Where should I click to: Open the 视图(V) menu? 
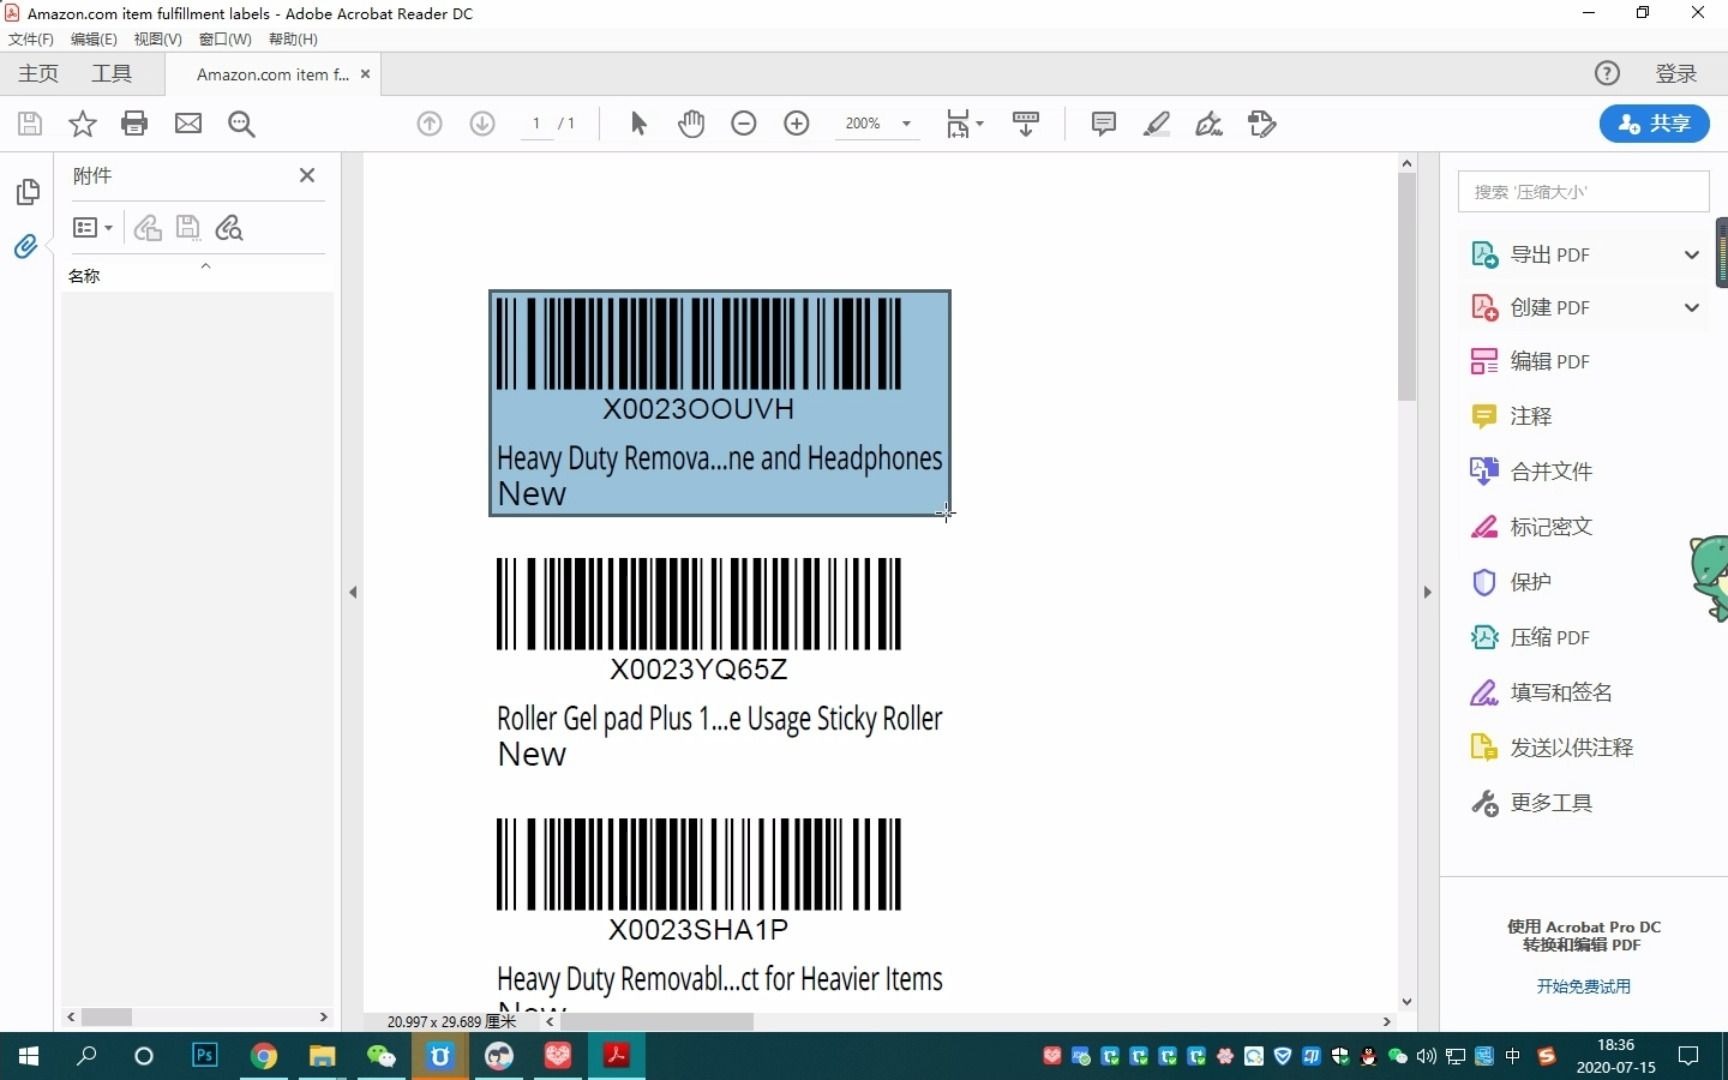[158, 39]
